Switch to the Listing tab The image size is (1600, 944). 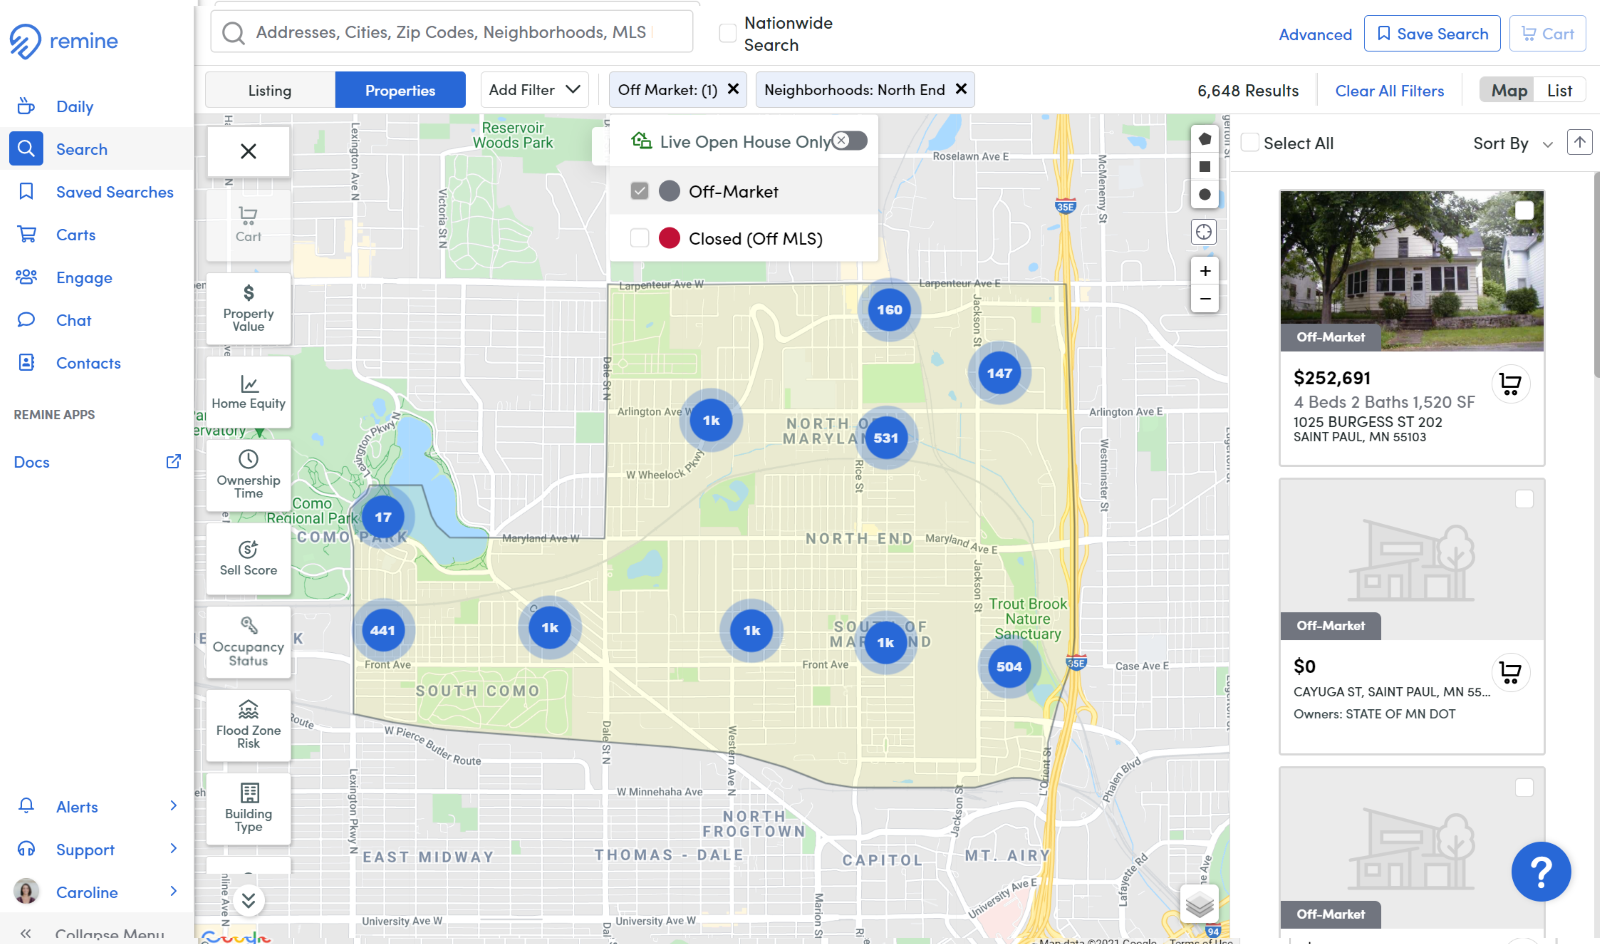point(270,90)
